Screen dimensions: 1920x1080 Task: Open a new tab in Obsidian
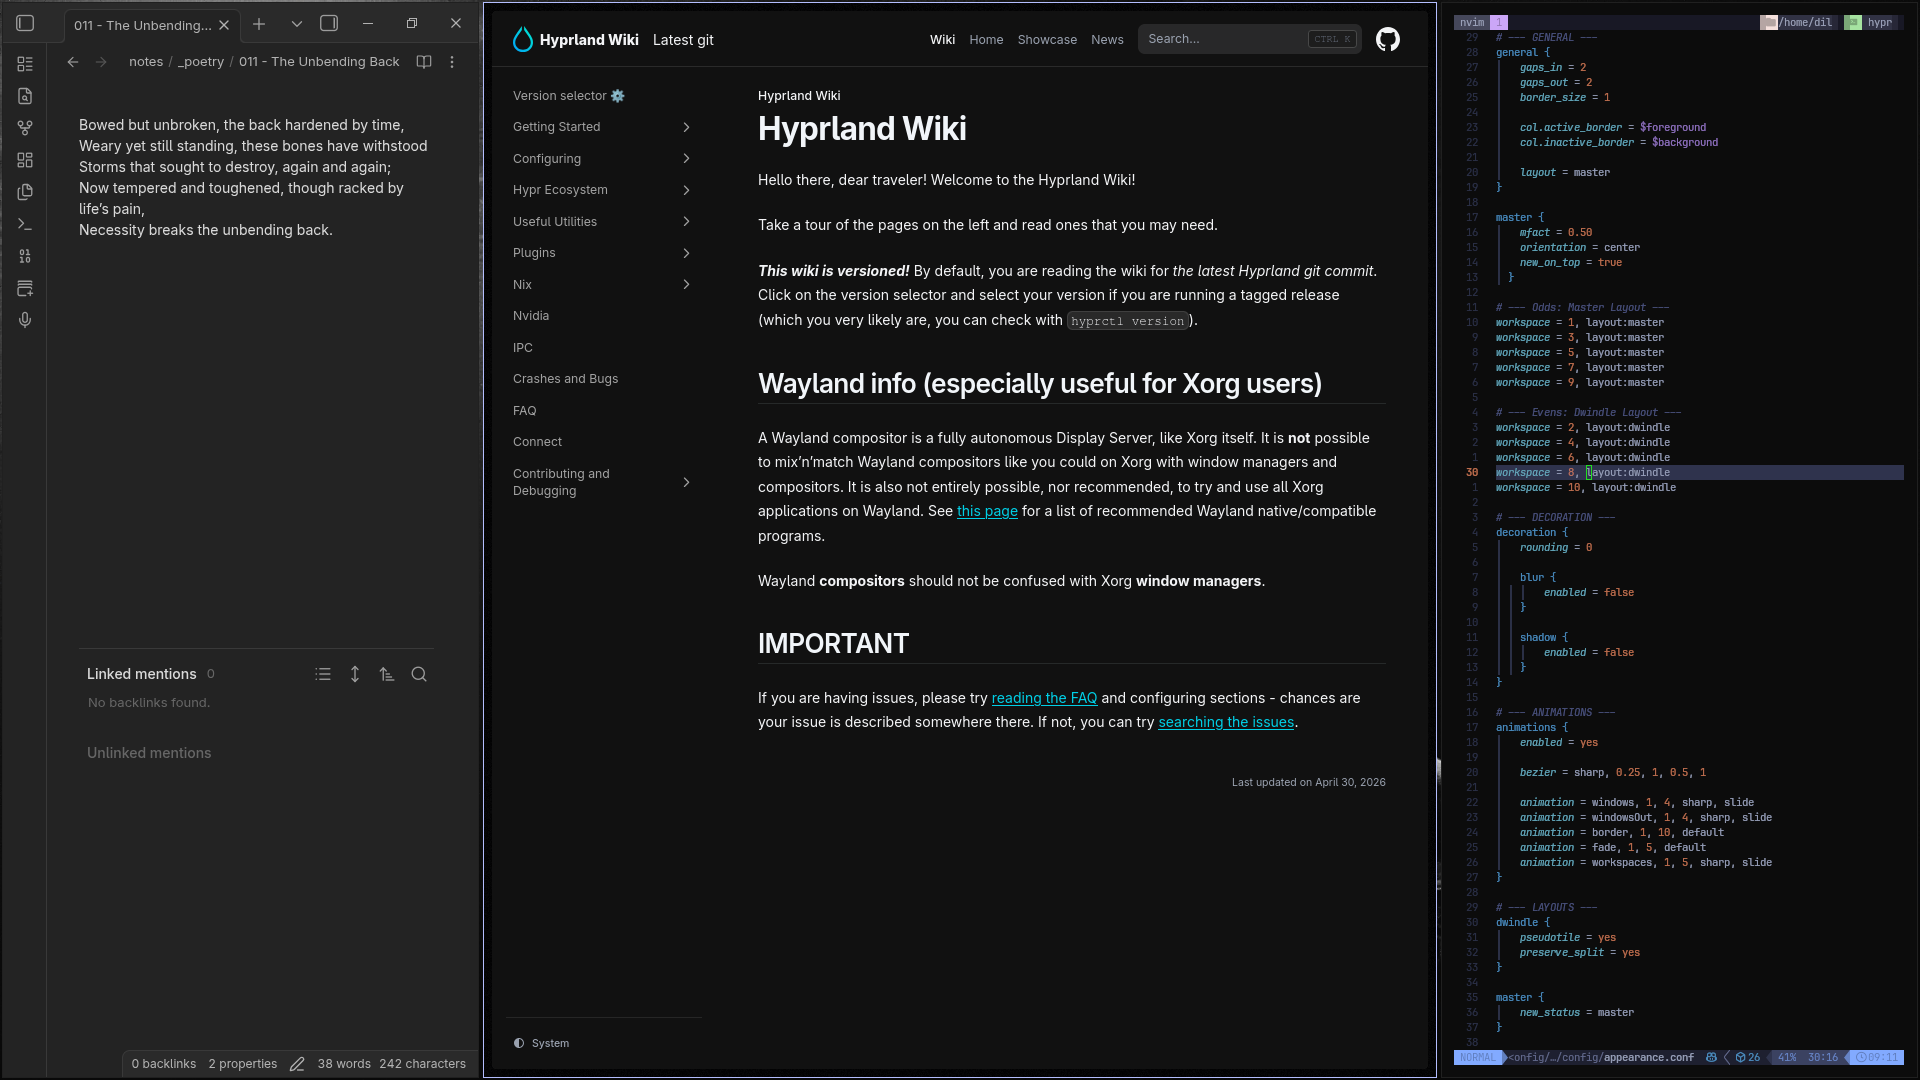pos(259,24)
